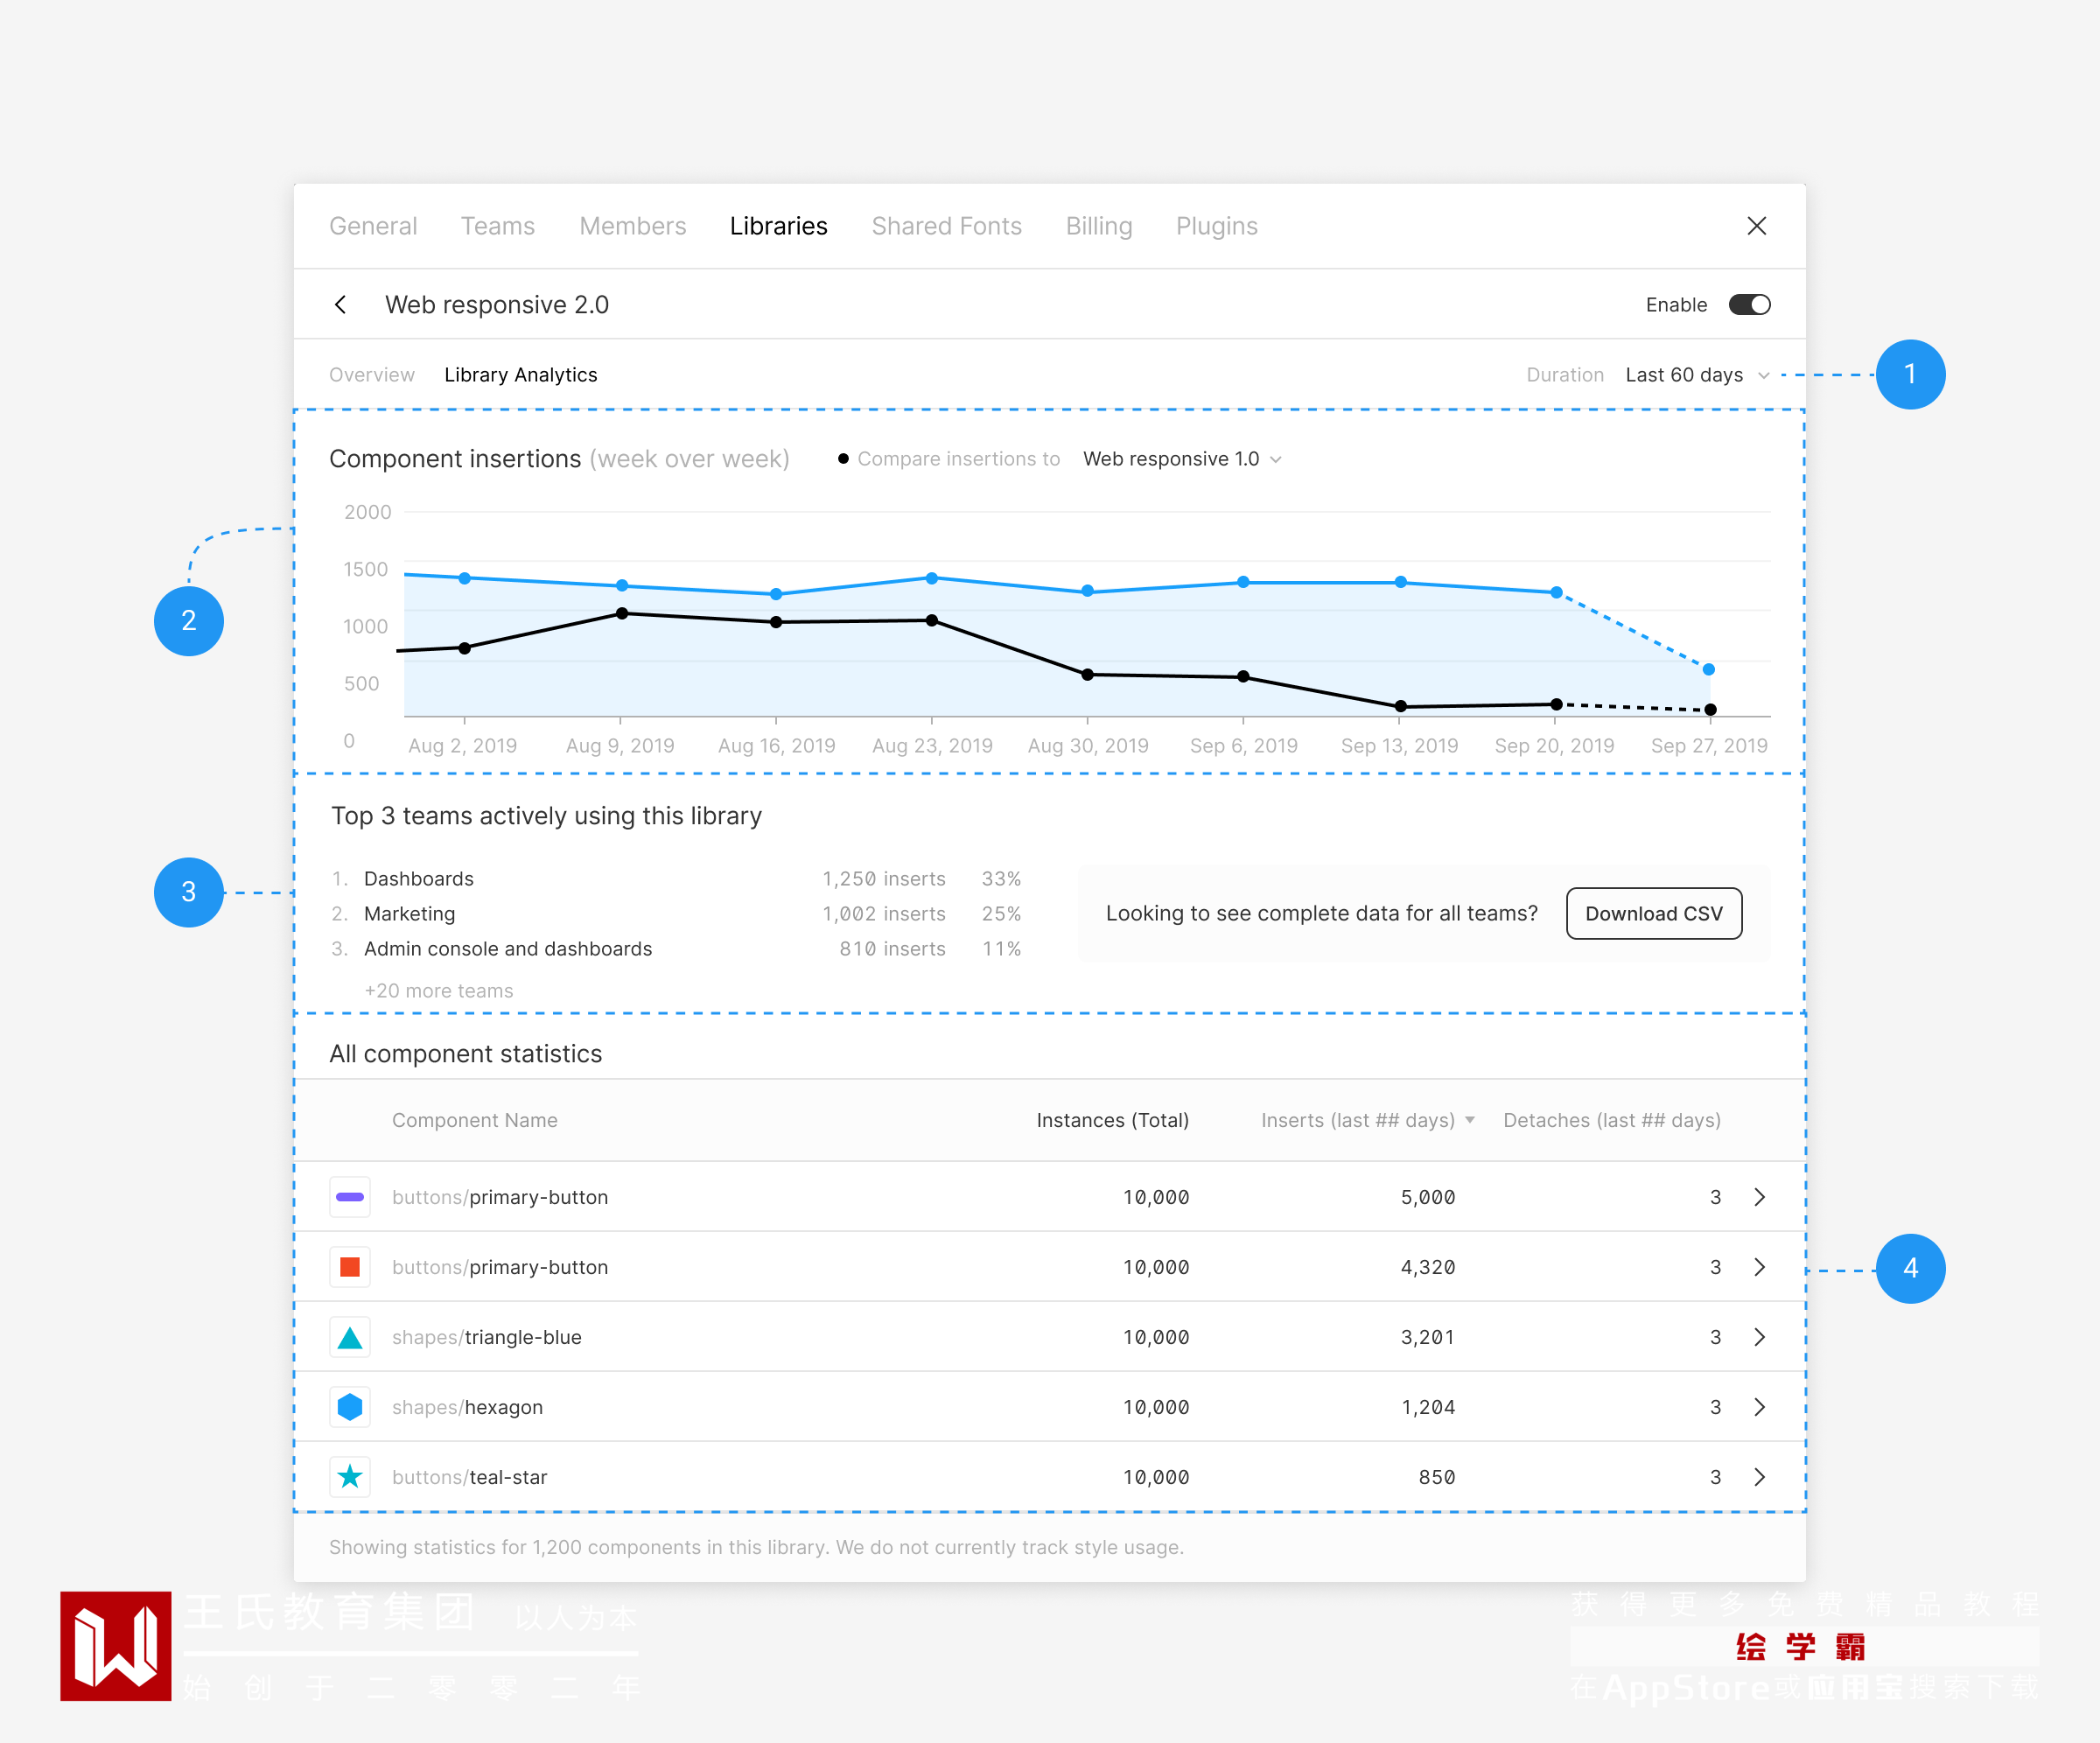Click the +20 more teams link
The height and width of the screenshot is (1743, 2100).
pyautogui.click(x=438, y=990)
